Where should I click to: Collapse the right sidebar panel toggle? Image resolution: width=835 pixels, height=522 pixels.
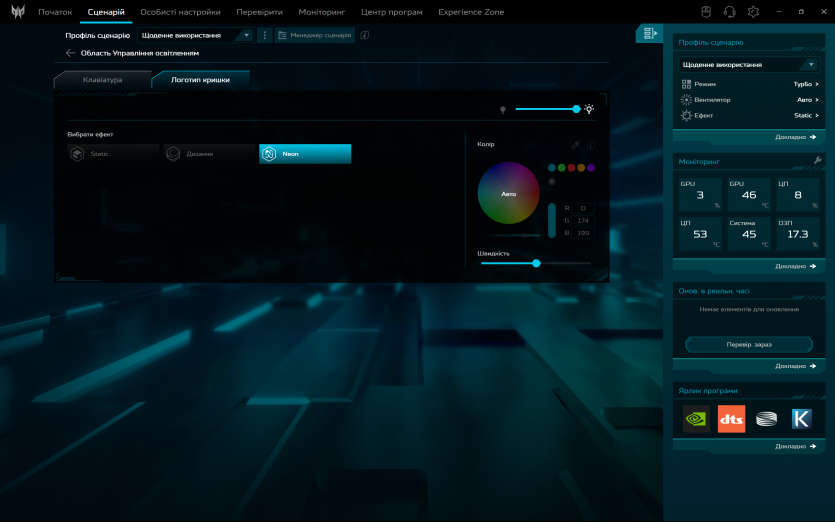[650, 34]
